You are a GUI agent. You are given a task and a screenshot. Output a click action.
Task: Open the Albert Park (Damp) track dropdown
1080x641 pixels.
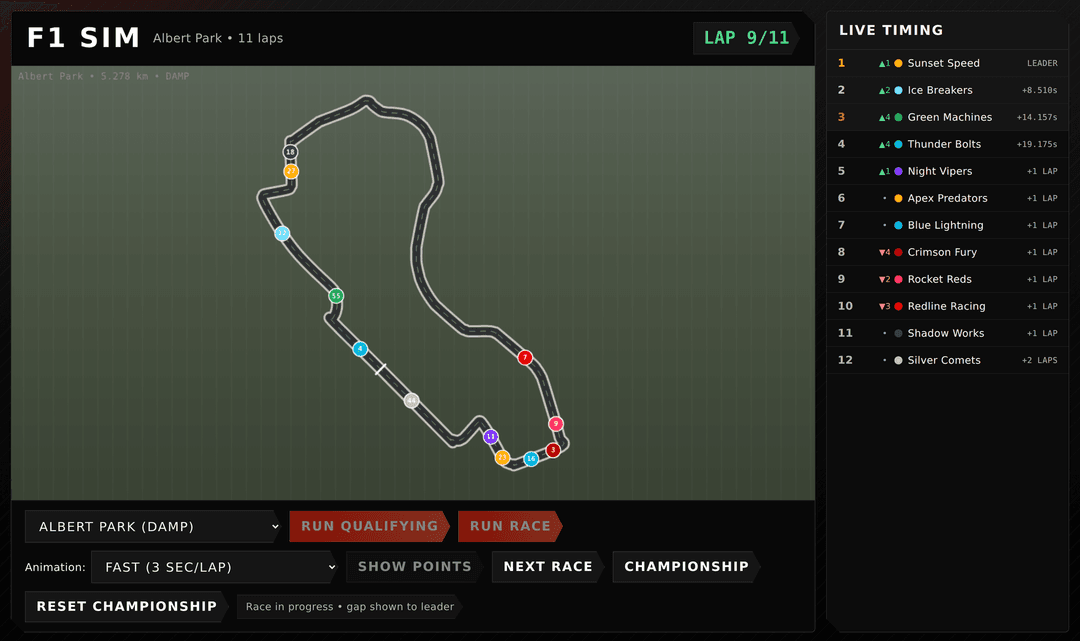[153, 527]
